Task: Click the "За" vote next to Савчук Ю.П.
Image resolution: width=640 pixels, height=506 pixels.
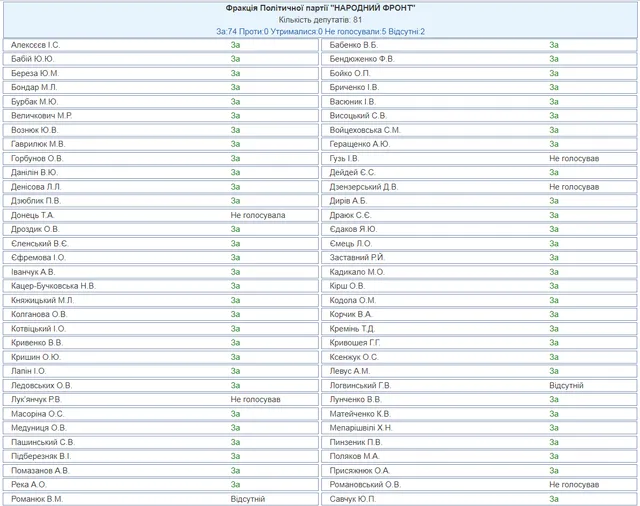Action: (x=553, y=498)
